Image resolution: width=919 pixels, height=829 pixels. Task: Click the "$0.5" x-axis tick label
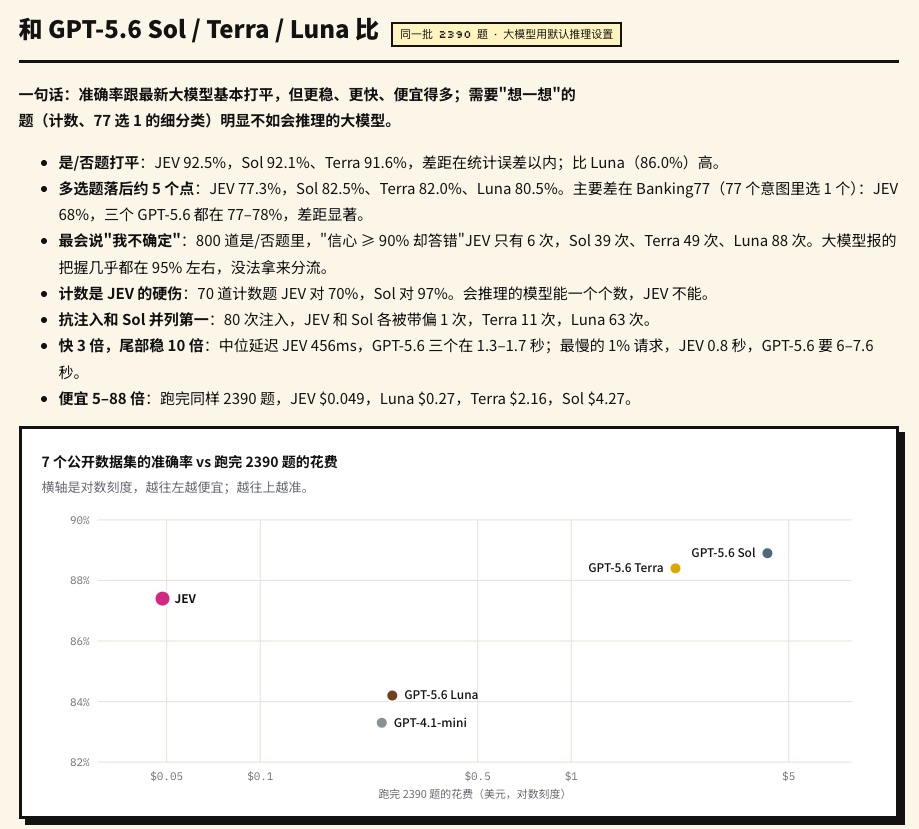pos(478,776)
